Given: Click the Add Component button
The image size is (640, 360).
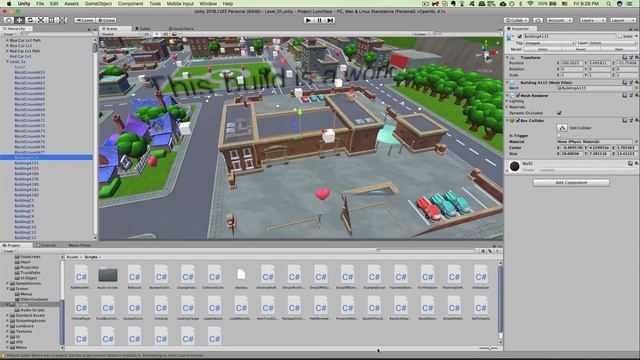Looking at the screenshot, I should (571, 182).
